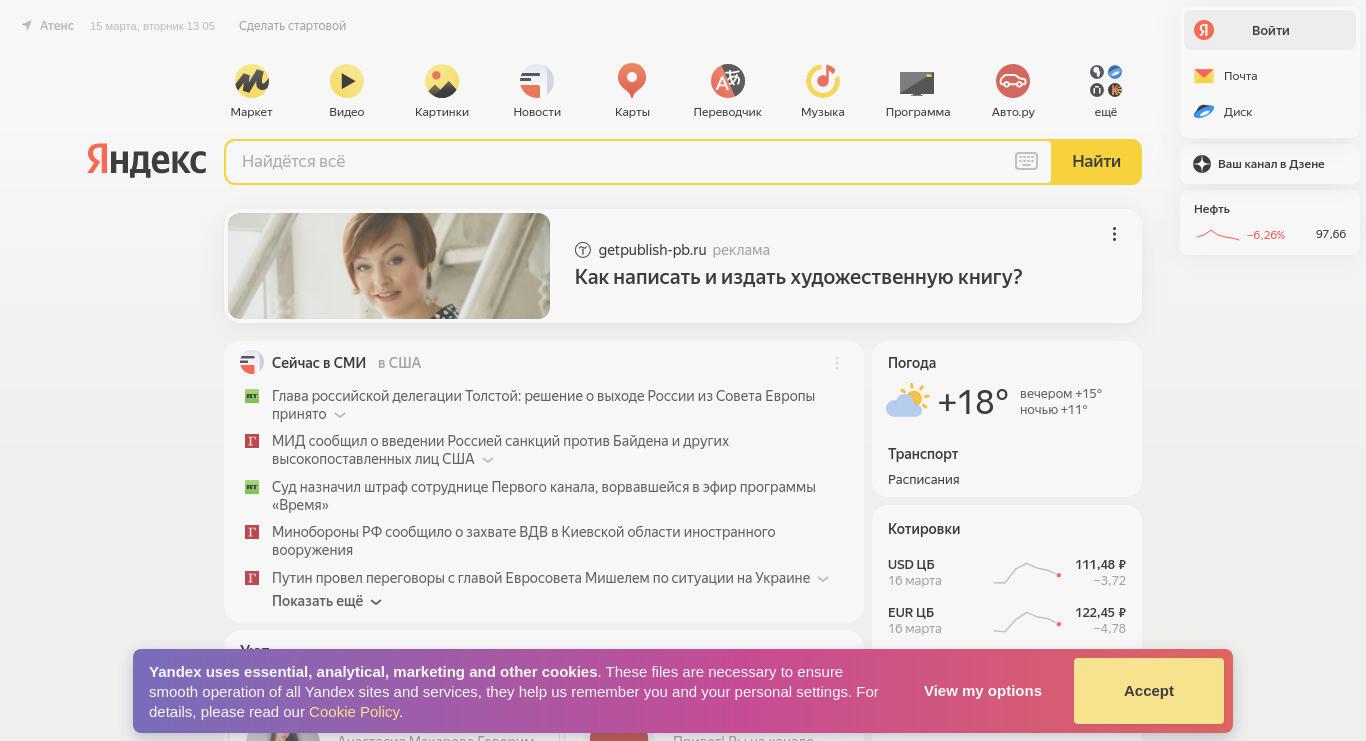The image size is (1366, 741).
Task: Open the ad book publishing headline
Action: 798,277
